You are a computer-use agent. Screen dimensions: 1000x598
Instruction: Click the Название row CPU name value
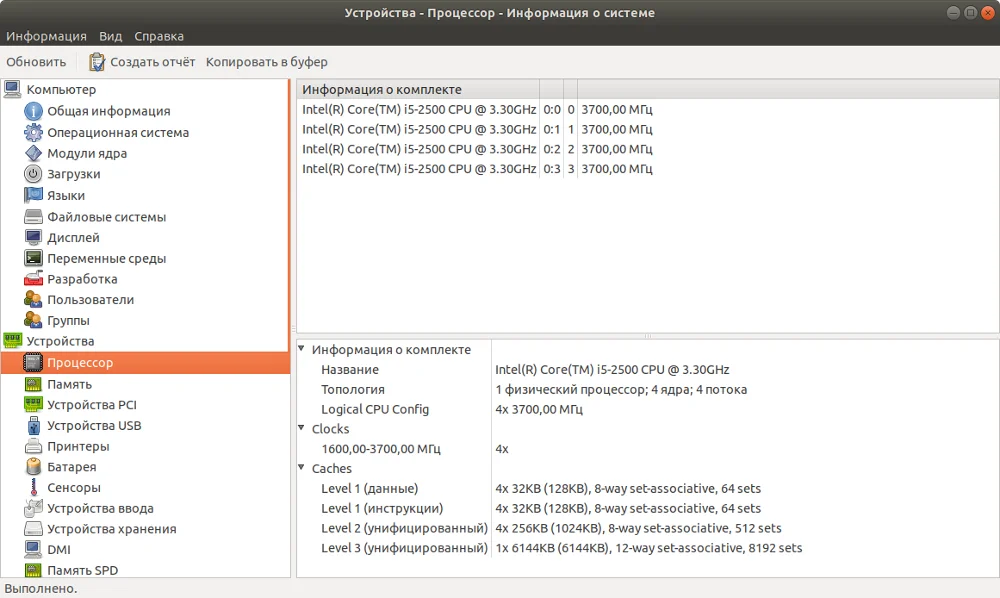612,370
